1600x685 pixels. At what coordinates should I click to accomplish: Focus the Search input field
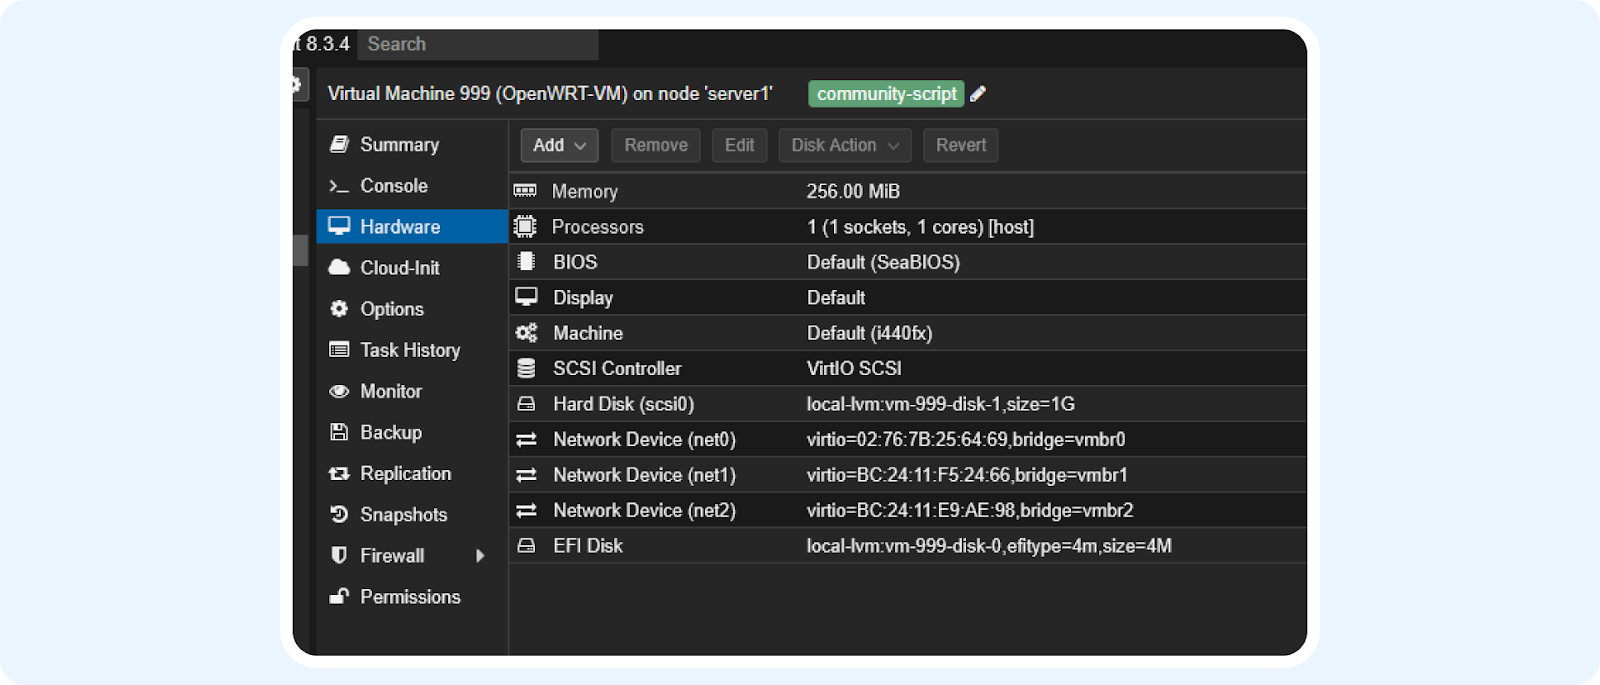478,44
